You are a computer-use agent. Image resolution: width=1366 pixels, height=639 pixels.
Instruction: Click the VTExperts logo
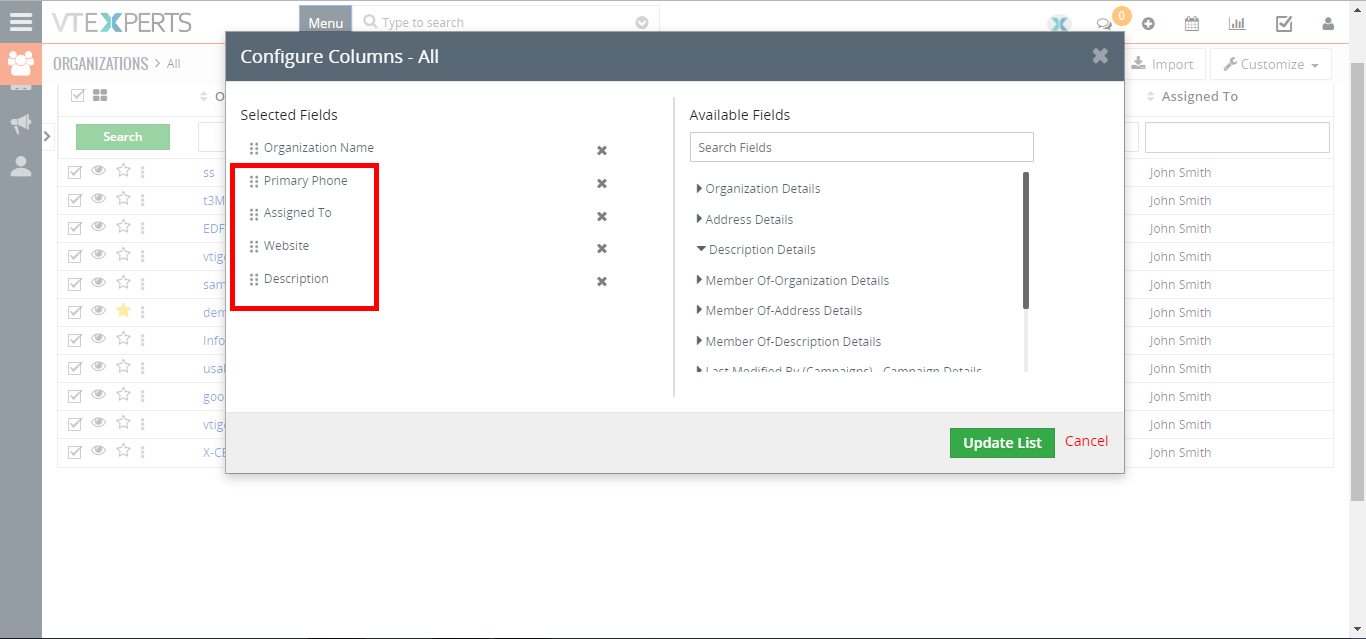122,22
